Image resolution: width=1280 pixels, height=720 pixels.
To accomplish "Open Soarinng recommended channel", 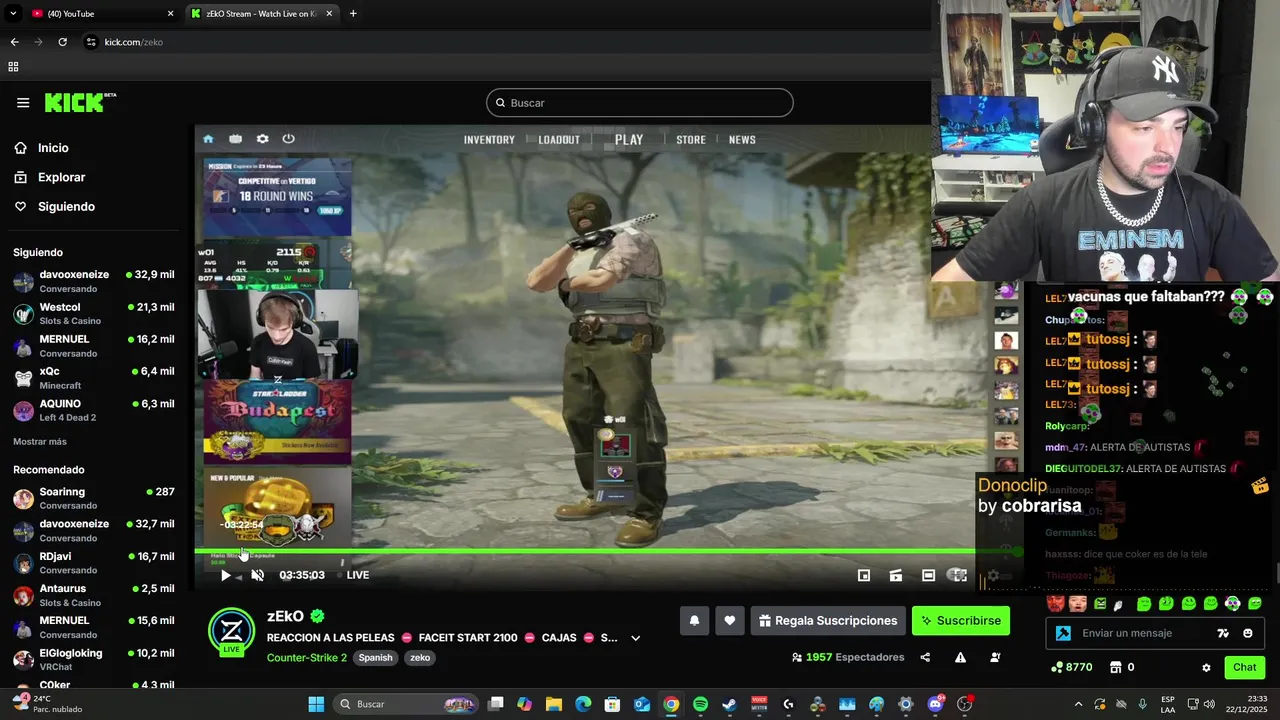I will (94, 498).
